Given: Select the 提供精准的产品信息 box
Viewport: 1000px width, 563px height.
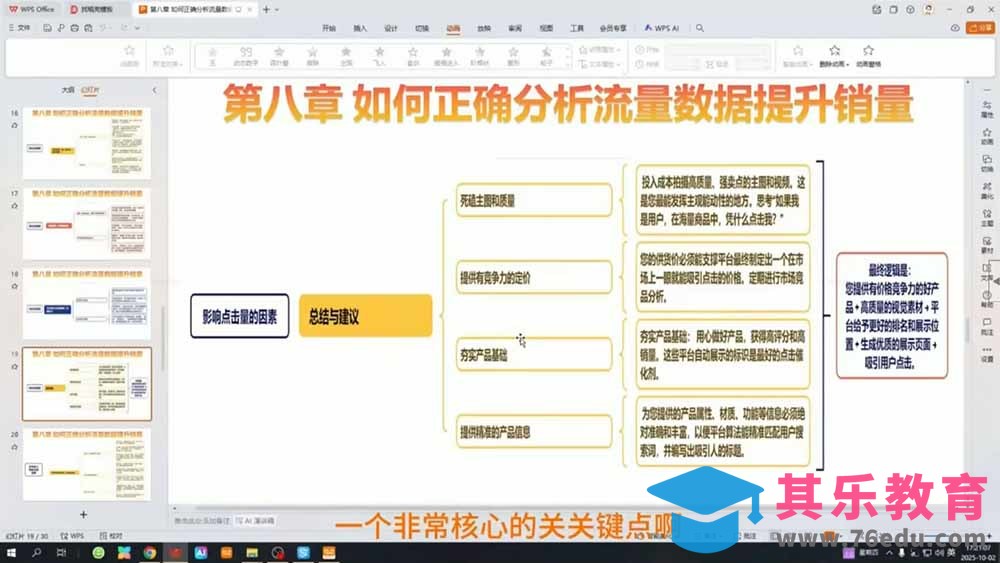Looking at the screenshot, I should pyautogui.click(x=534, y=432).
